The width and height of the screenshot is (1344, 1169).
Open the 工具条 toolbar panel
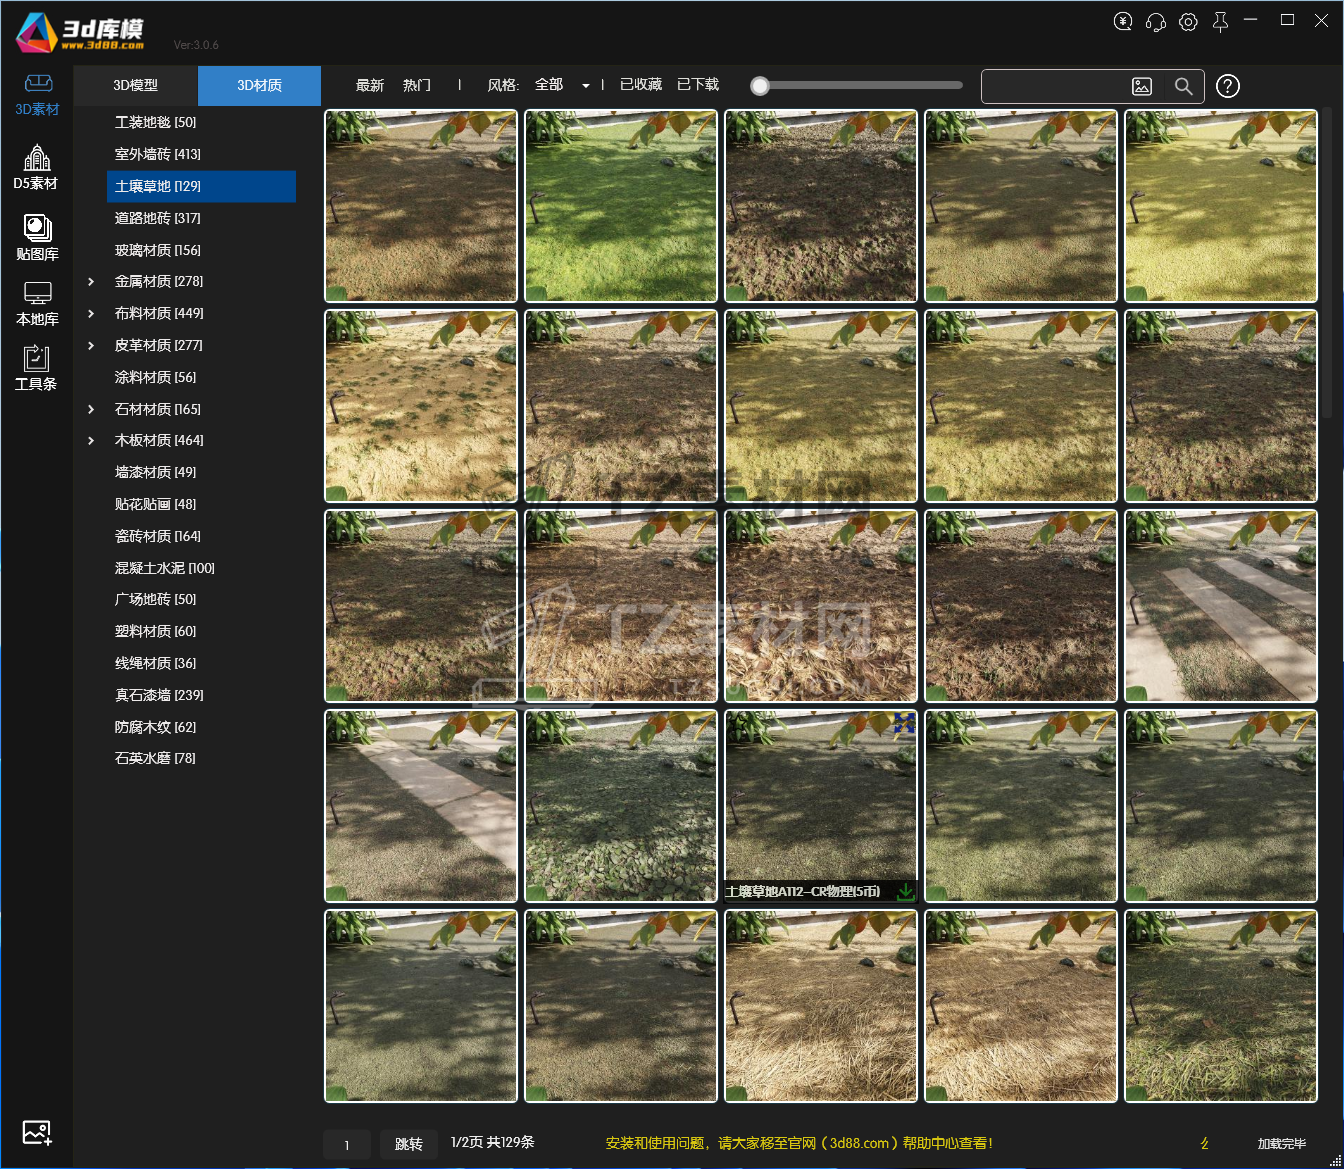coord(36,367)
